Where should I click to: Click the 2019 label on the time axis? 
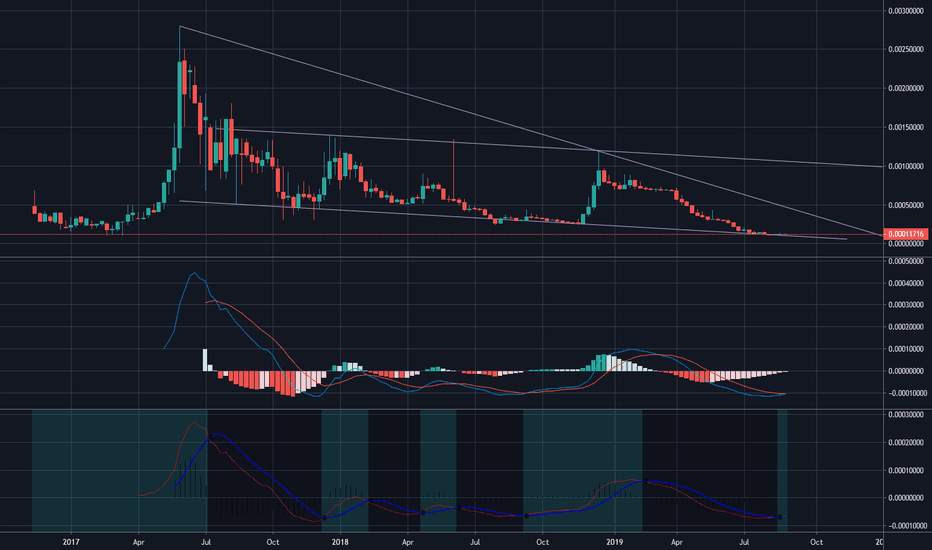(x=615, y=542)
